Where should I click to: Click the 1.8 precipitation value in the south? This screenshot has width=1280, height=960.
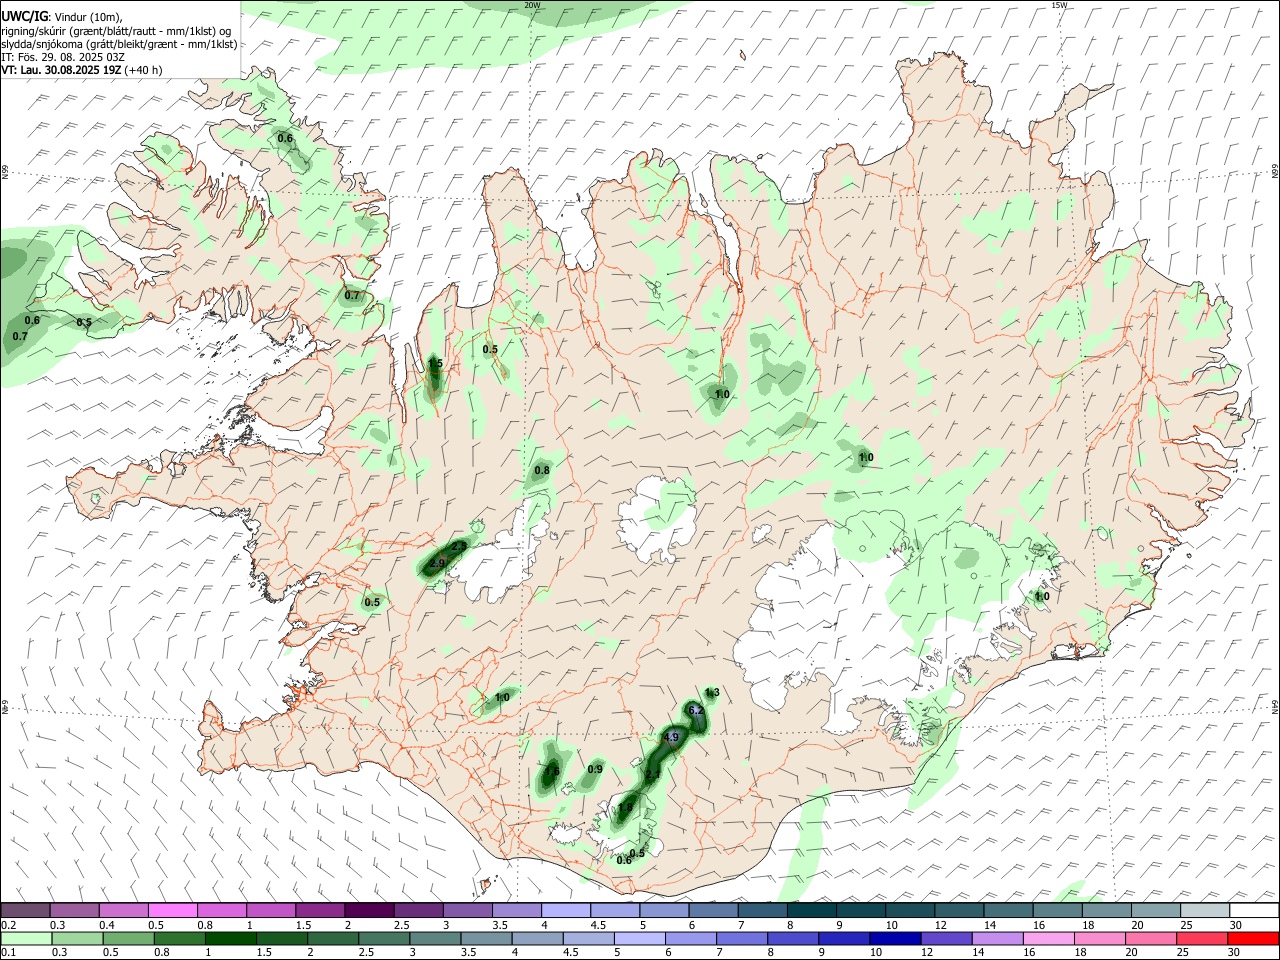[x=626, y=808]
